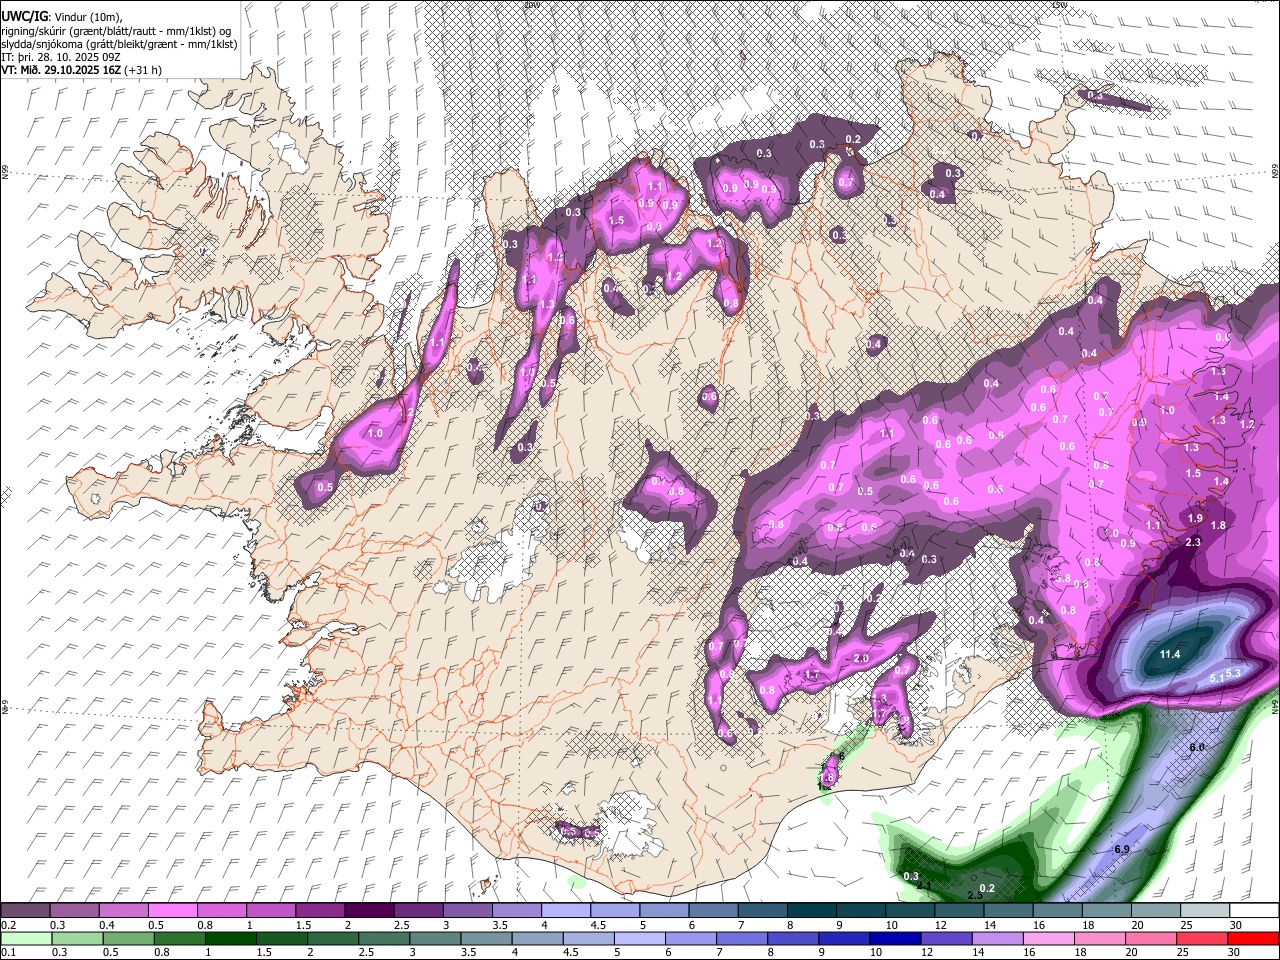Click the 0.1 label in the lower legend
Screen dimensions: 1280x960
coord(8,952)
